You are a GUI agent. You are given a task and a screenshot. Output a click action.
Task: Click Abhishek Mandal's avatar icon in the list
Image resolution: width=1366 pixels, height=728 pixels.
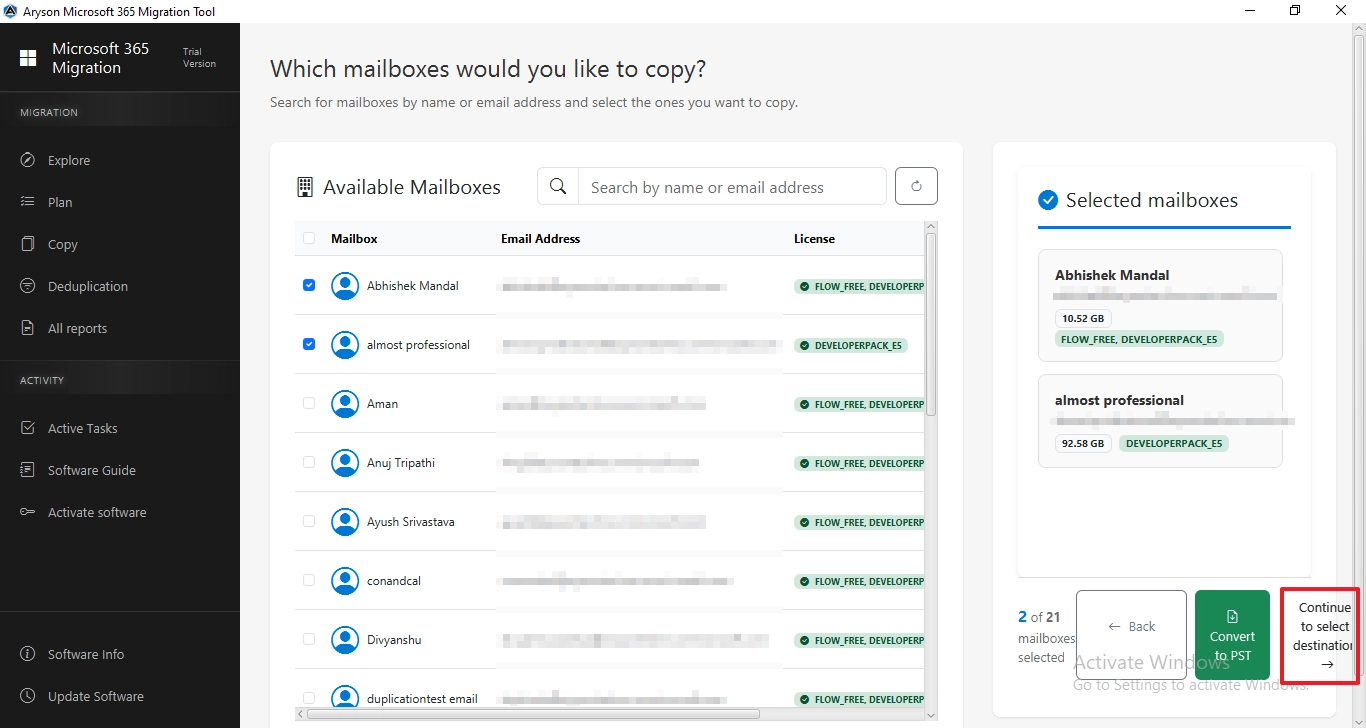345,286
